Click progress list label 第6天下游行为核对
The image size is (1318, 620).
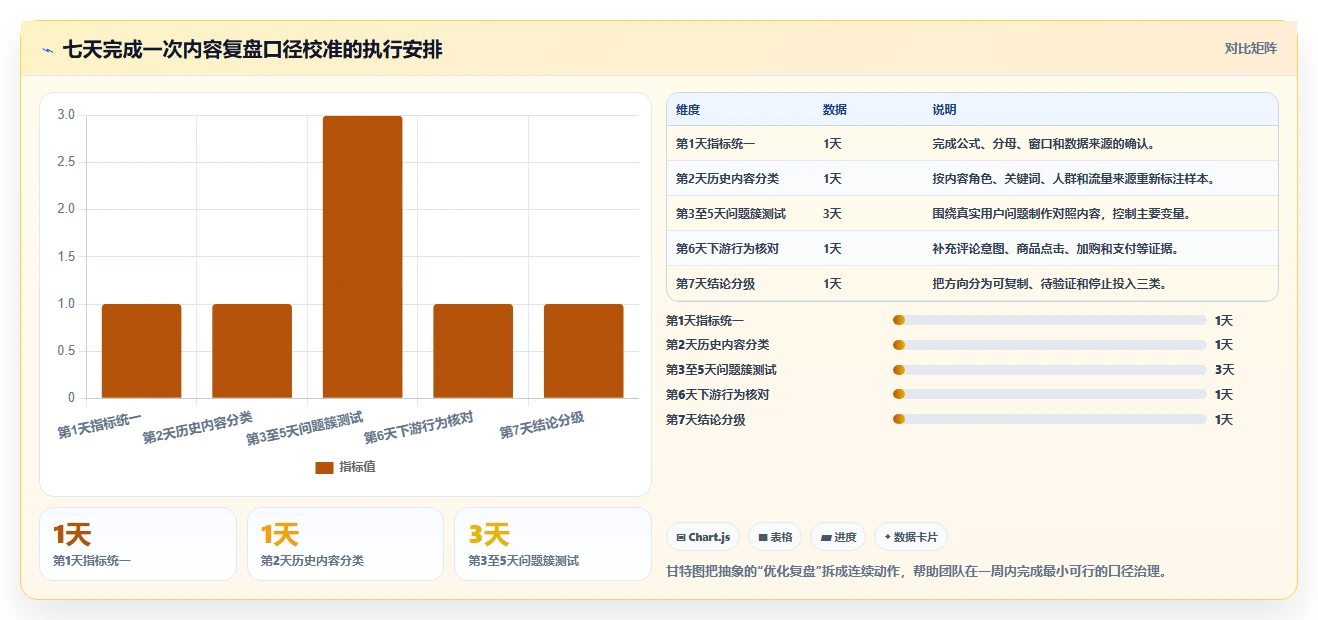[718, 395]
